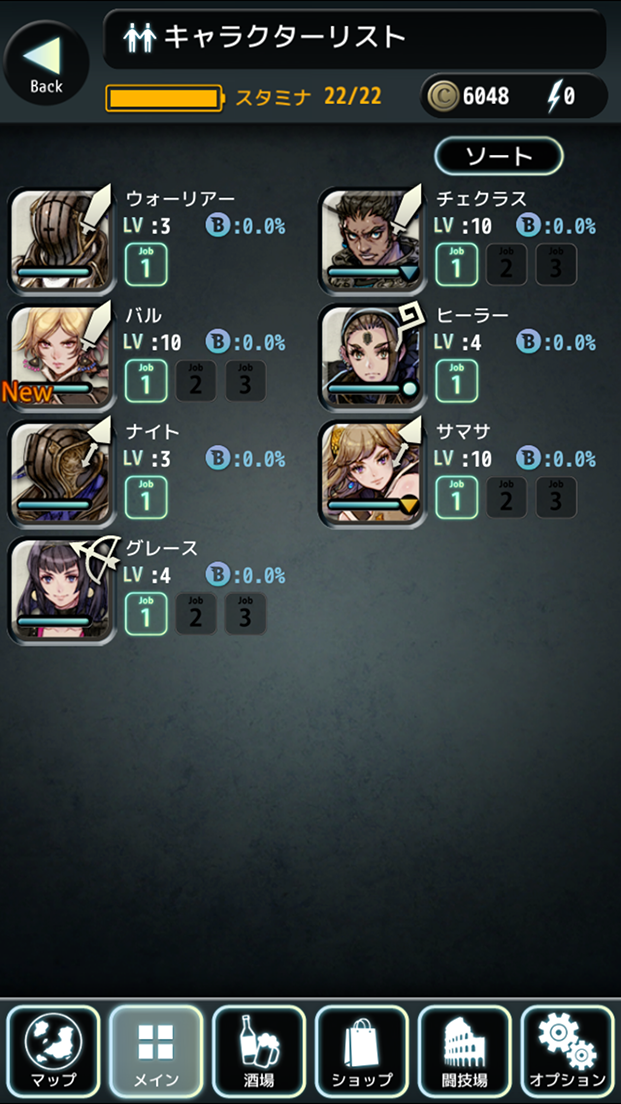The image size is (621, 1104).
Task: Choose Job 1 for ヒーラー
Action: coord(456,381)
